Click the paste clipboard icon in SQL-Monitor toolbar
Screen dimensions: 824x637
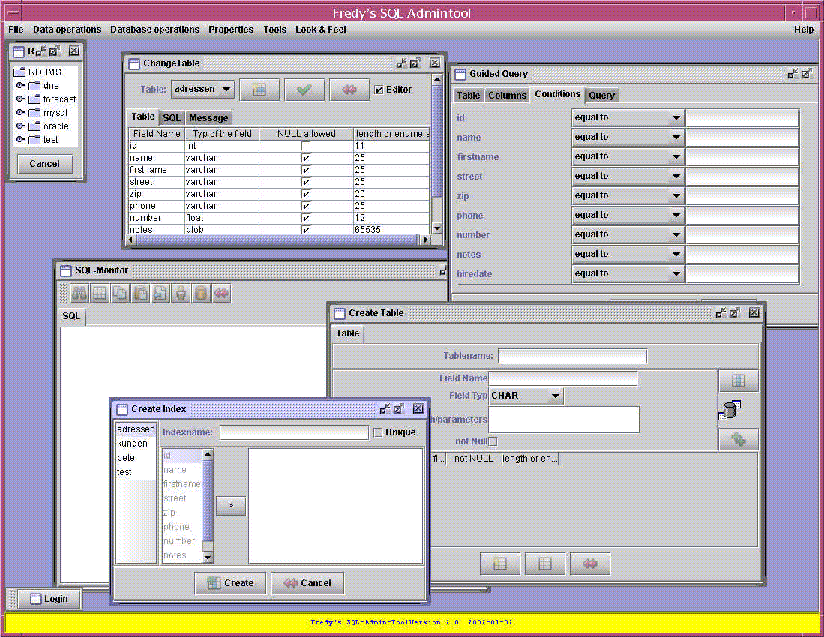tap(140, 293)
